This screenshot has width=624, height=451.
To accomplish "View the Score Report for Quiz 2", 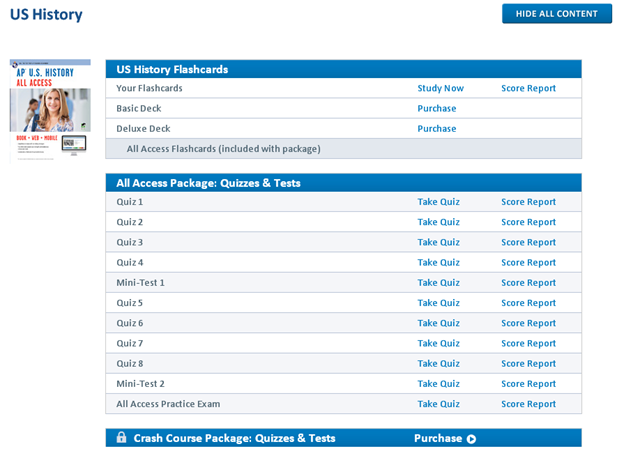I will click(528, 222).
